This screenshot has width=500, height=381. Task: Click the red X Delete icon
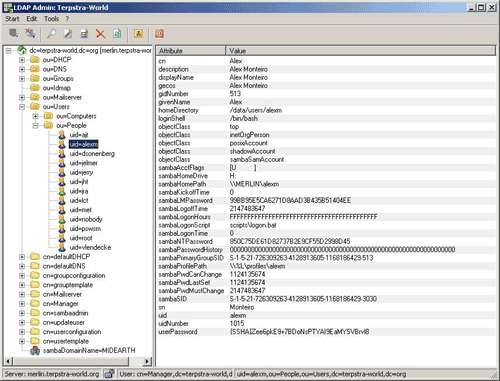(100, 33)
